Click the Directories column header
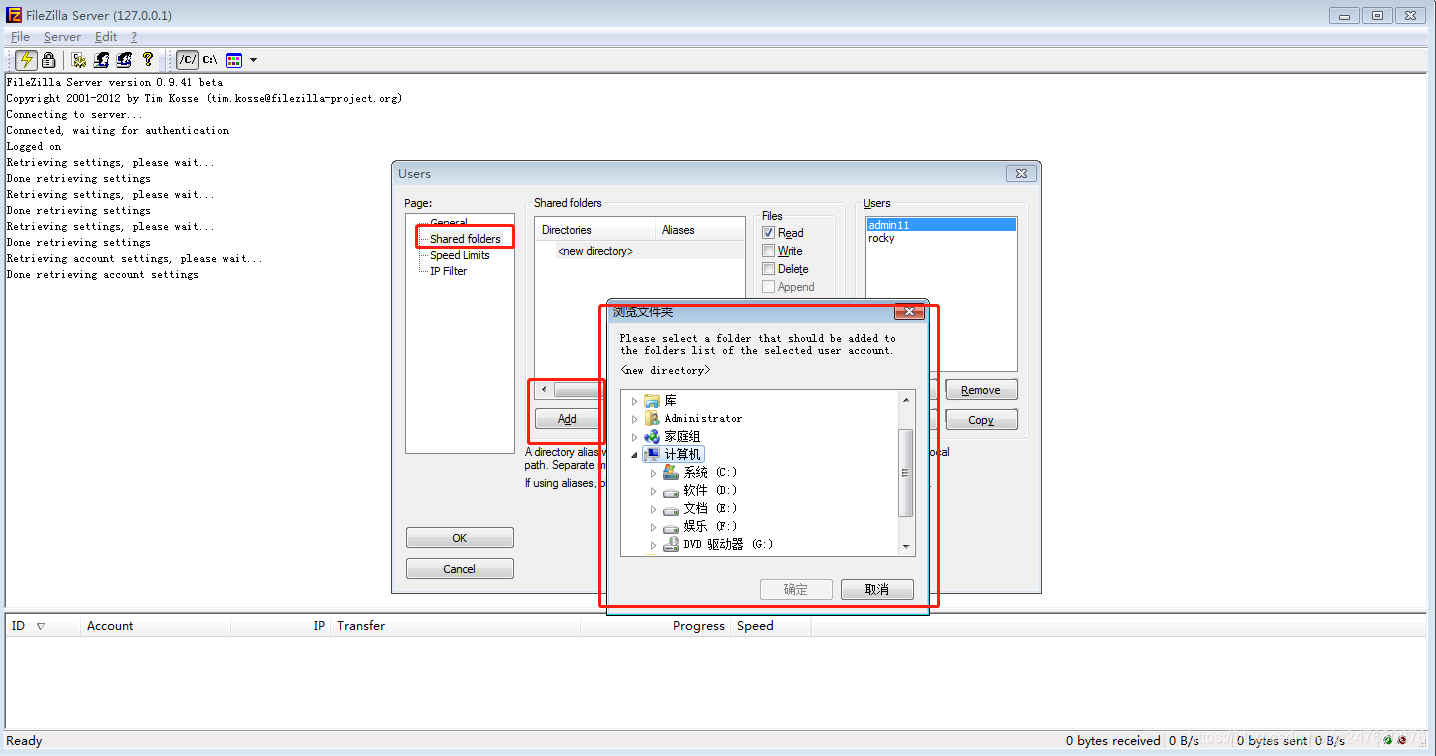The height and width of the screenshot is (756, 1436). [x=595, y=230]
